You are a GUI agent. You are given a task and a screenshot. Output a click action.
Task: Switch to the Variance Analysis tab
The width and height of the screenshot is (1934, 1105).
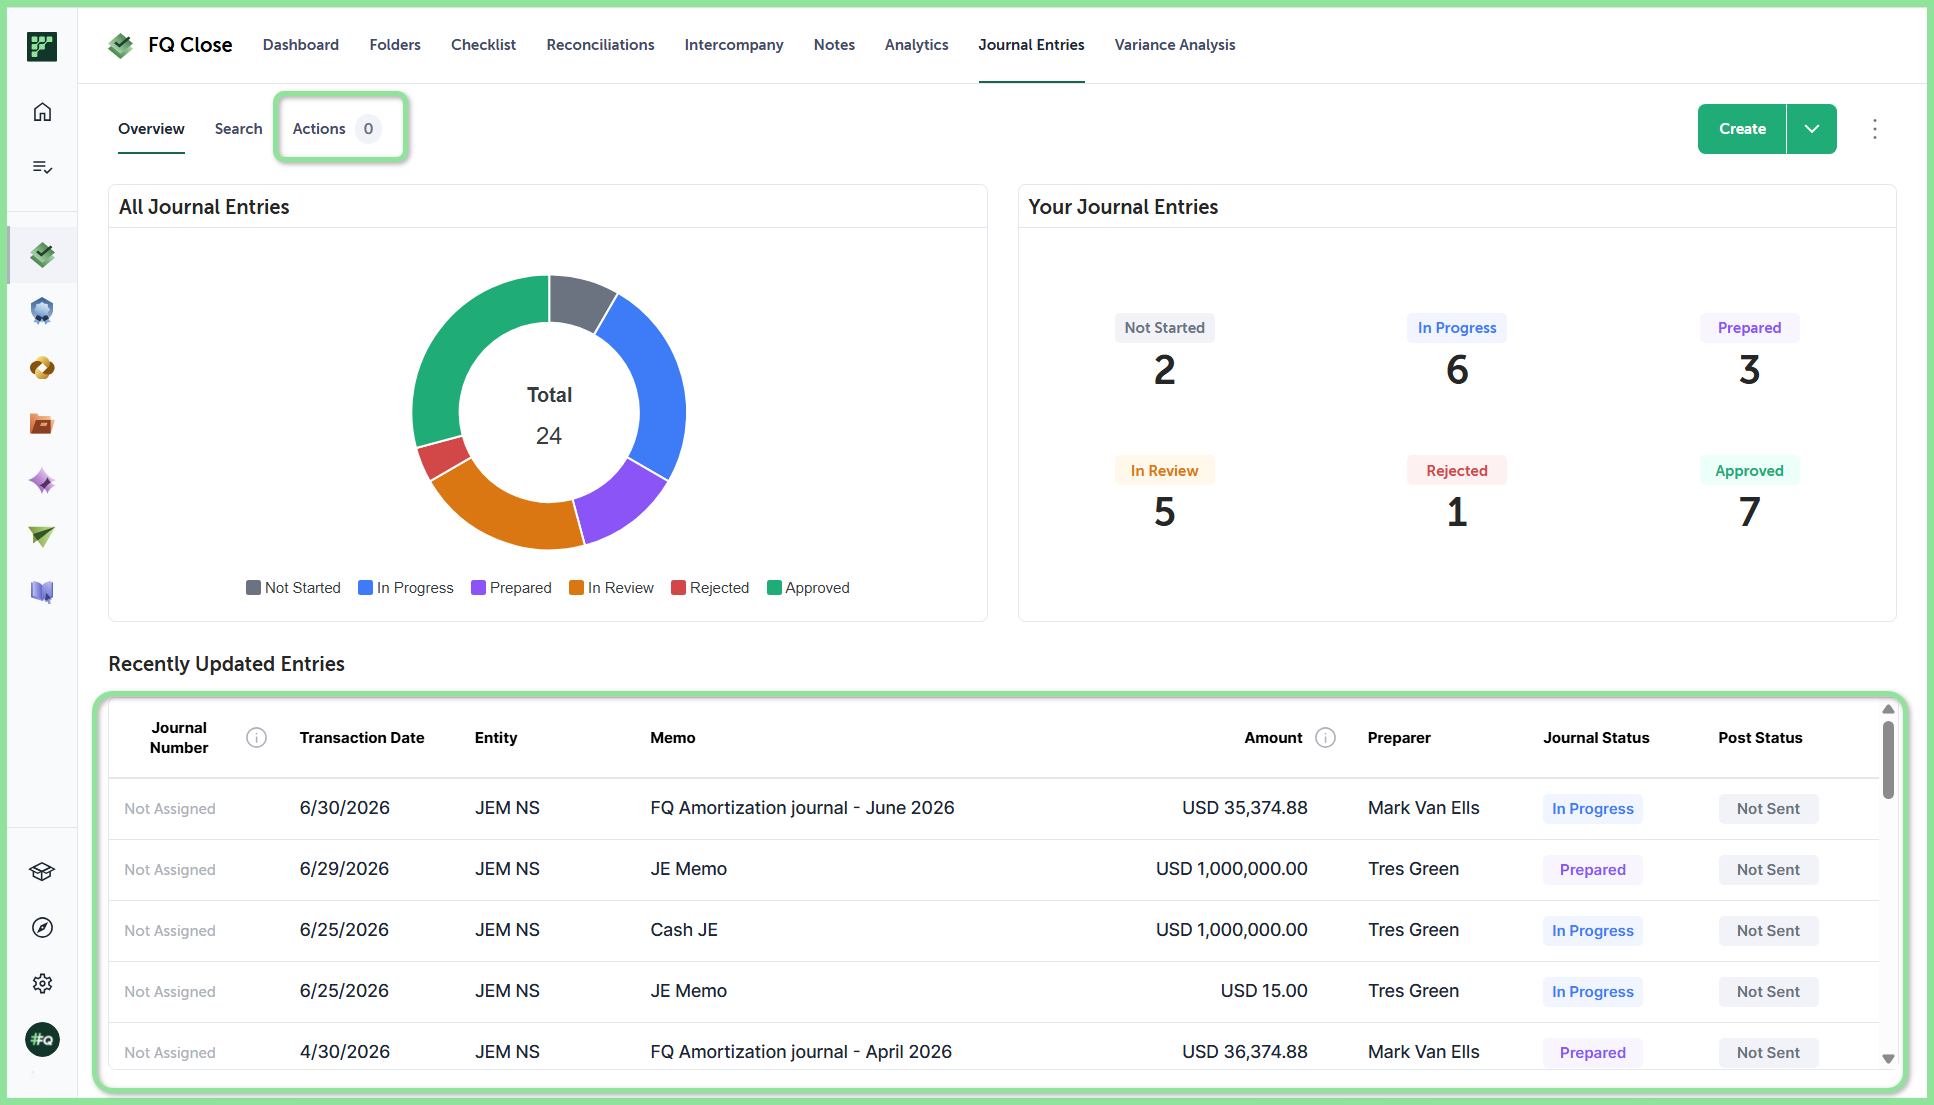(1175, 45)
